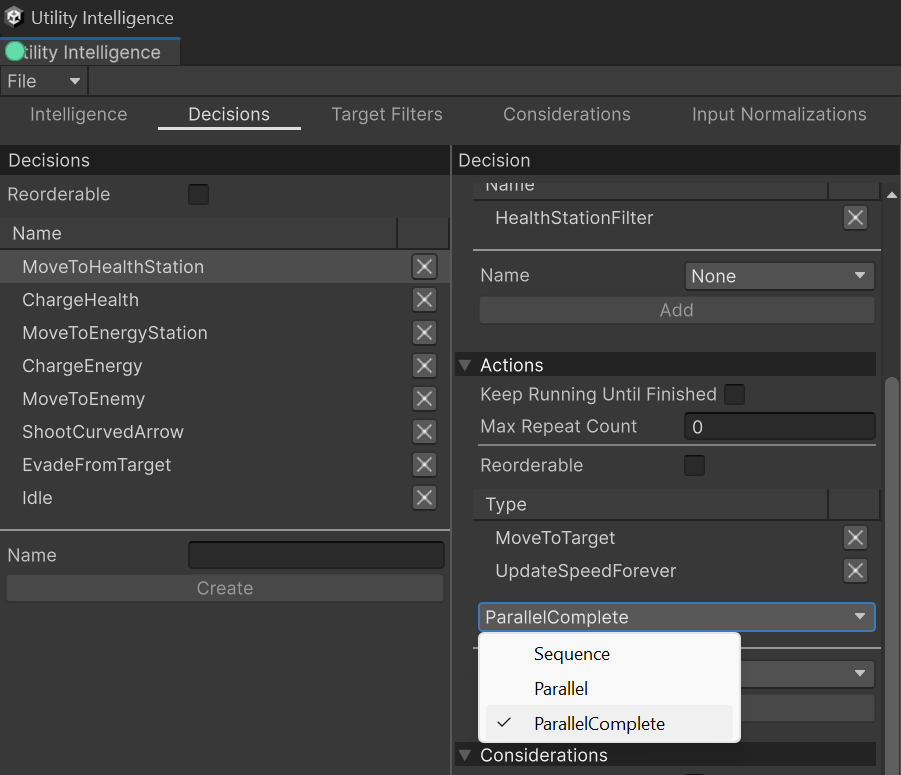Screen dimensions: 901x775
Task: Open the target filter Name dropdown showing None
Action: (x=779, y=276)
